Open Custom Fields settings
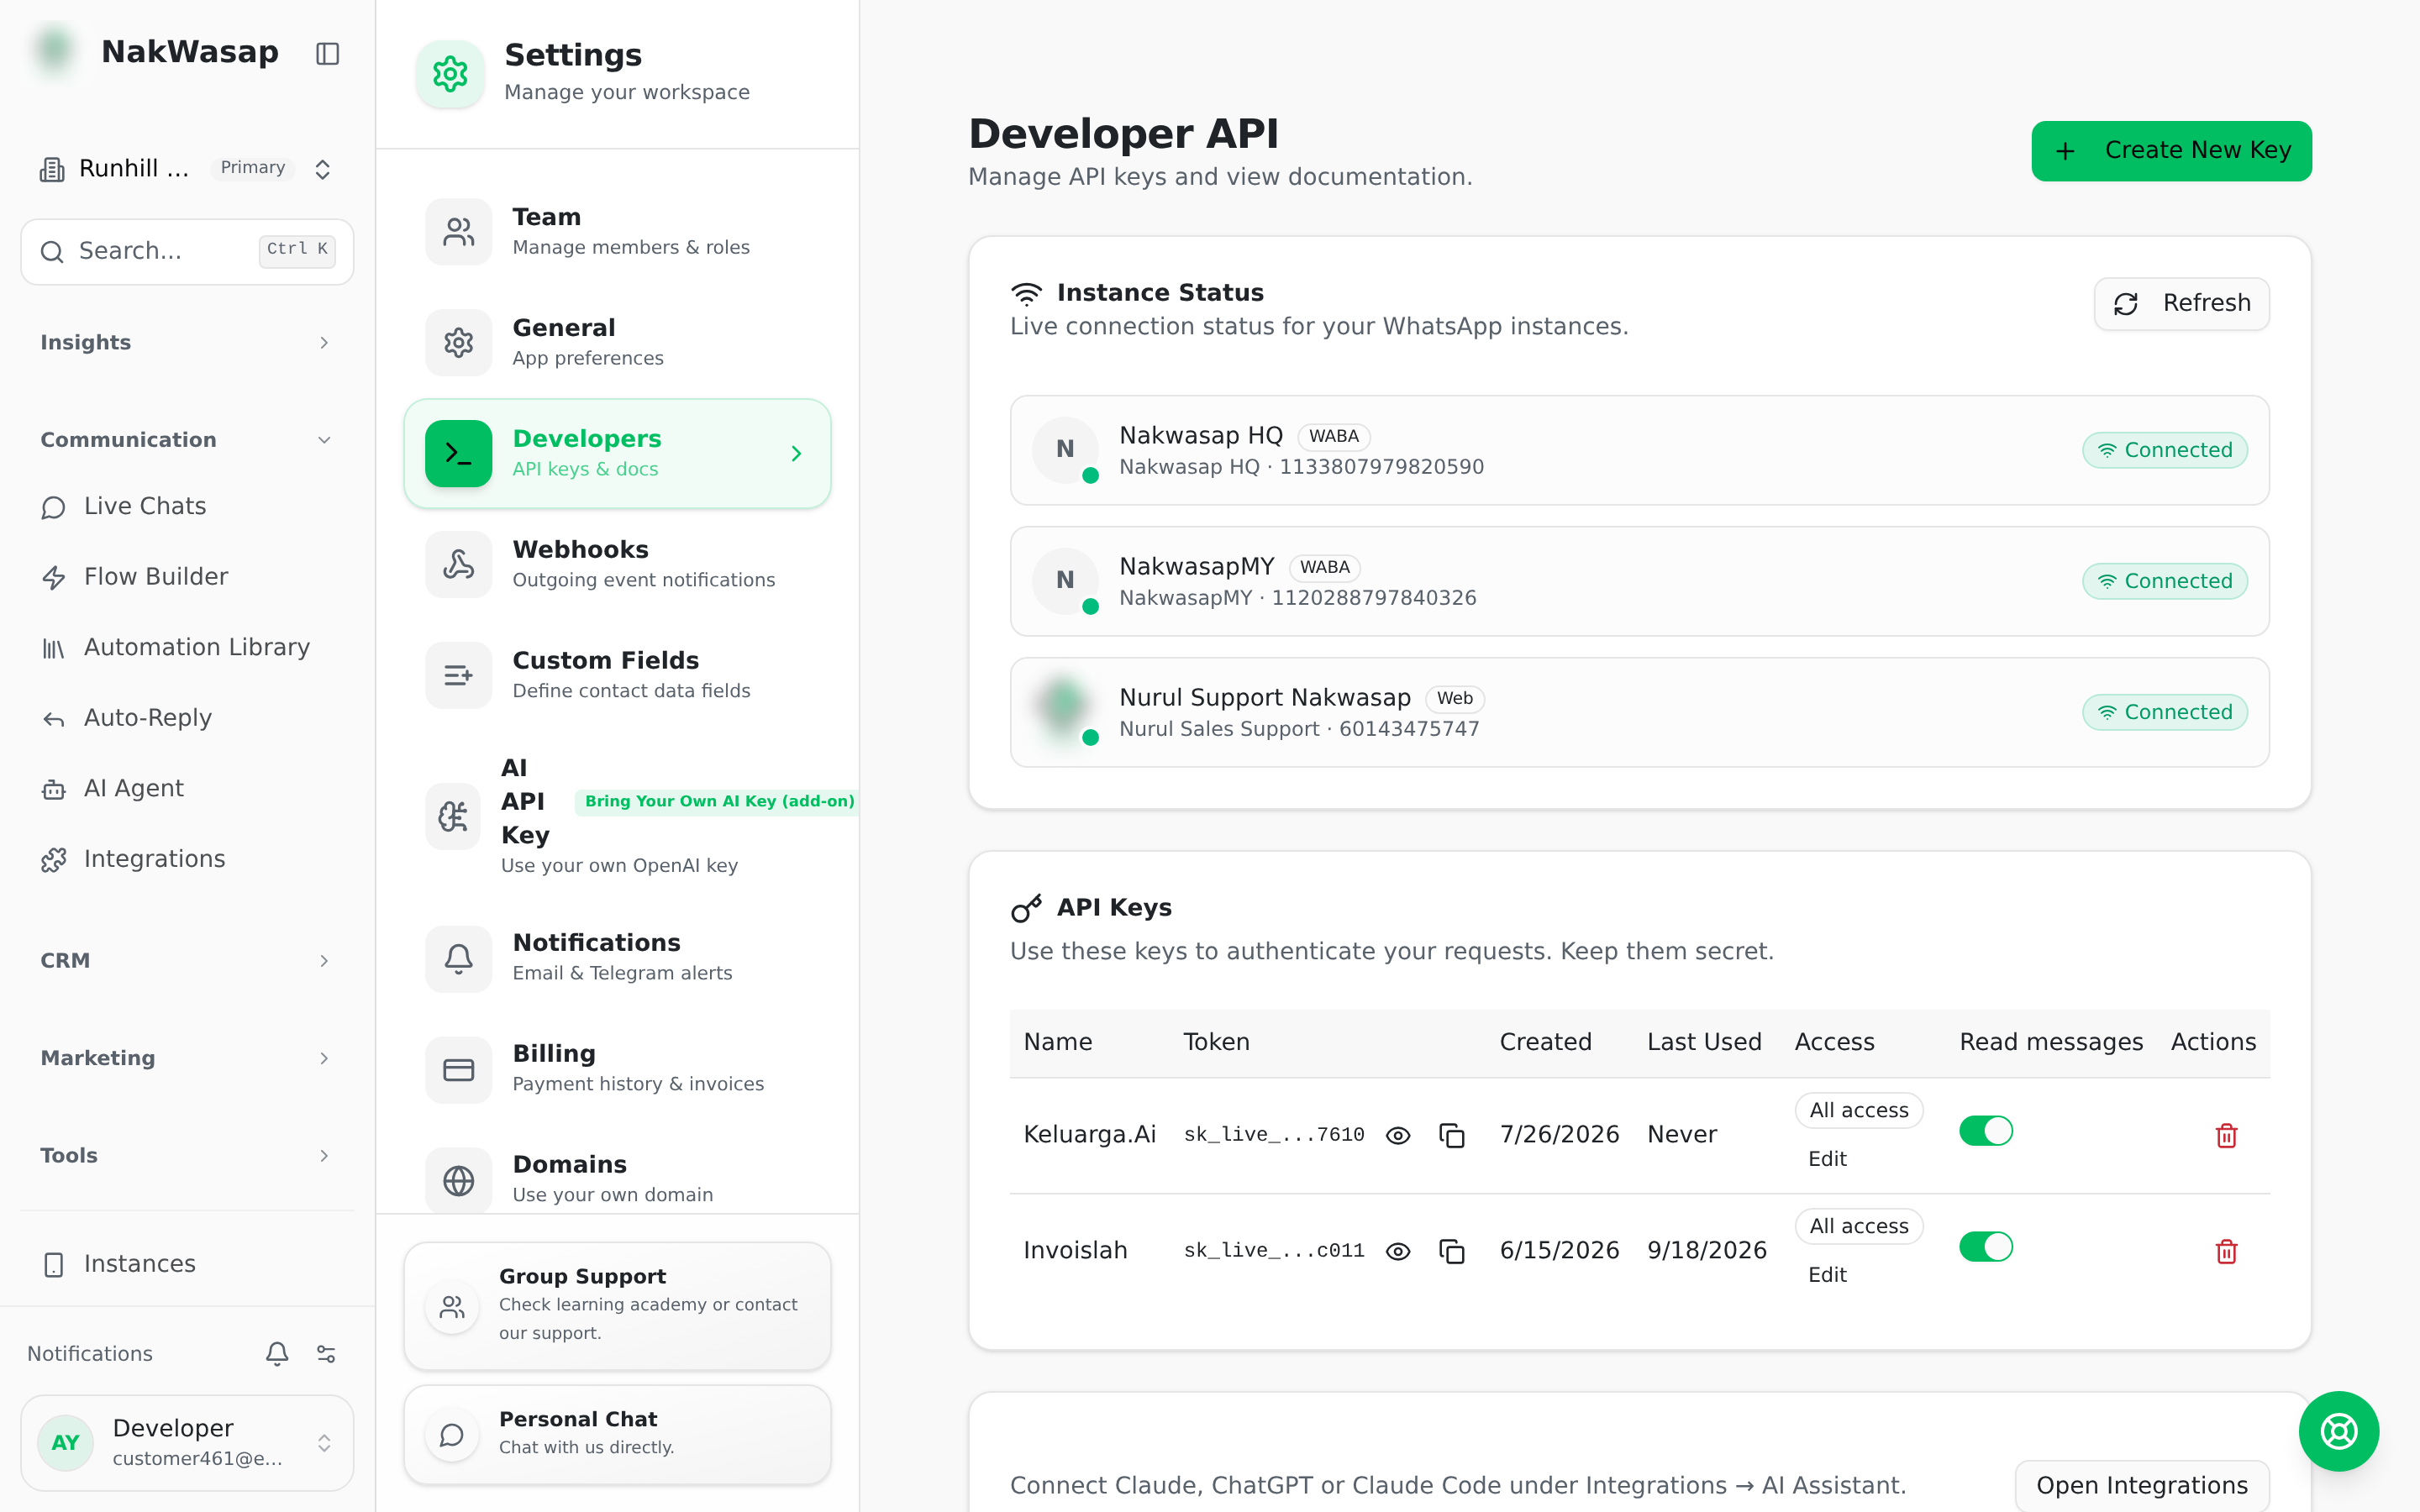Viewport: 2420px width, 1512px height. (x=617, y=675)
